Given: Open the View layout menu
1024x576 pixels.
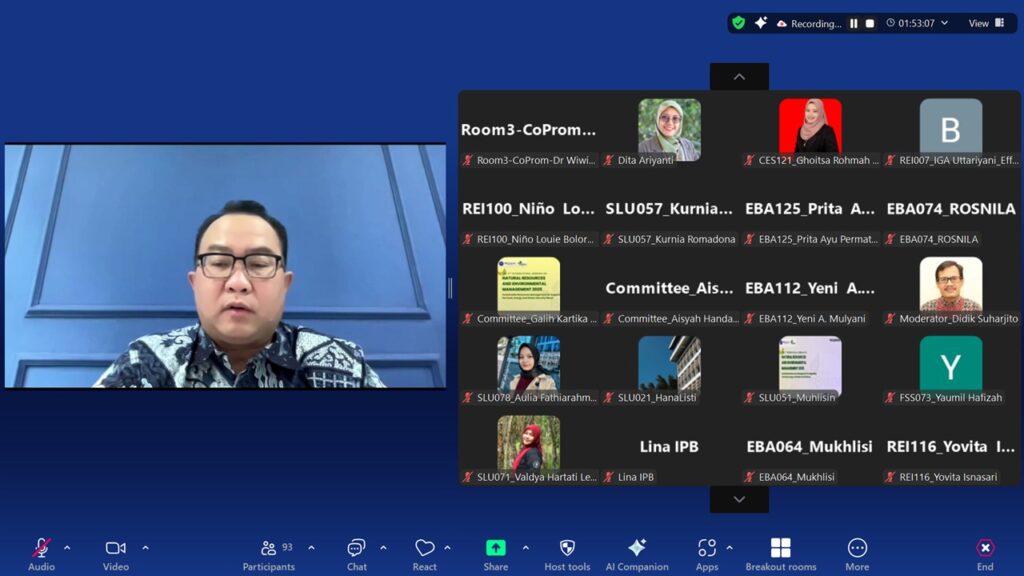Looking at the screenshot, I should pos(986,23).
